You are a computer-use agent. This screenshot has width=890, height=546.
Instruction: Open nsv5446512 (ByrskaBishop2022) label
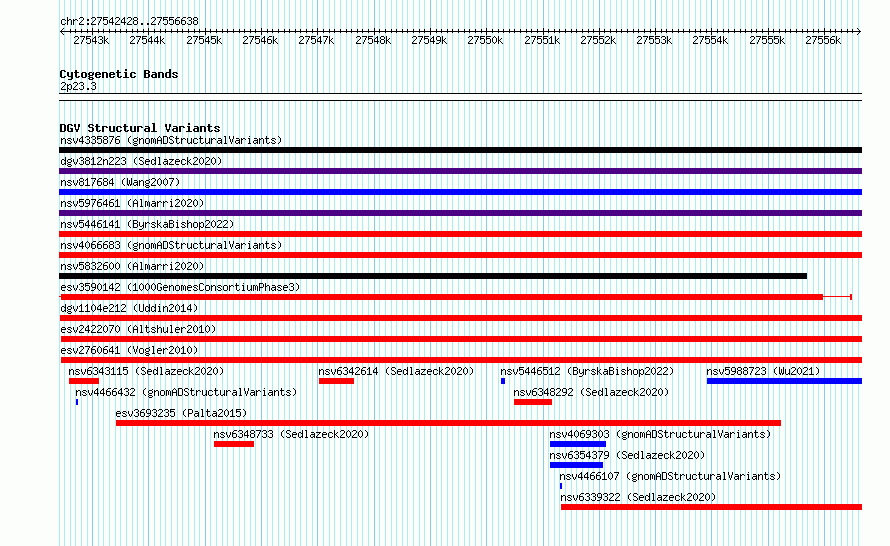click(x=587, y=371)
